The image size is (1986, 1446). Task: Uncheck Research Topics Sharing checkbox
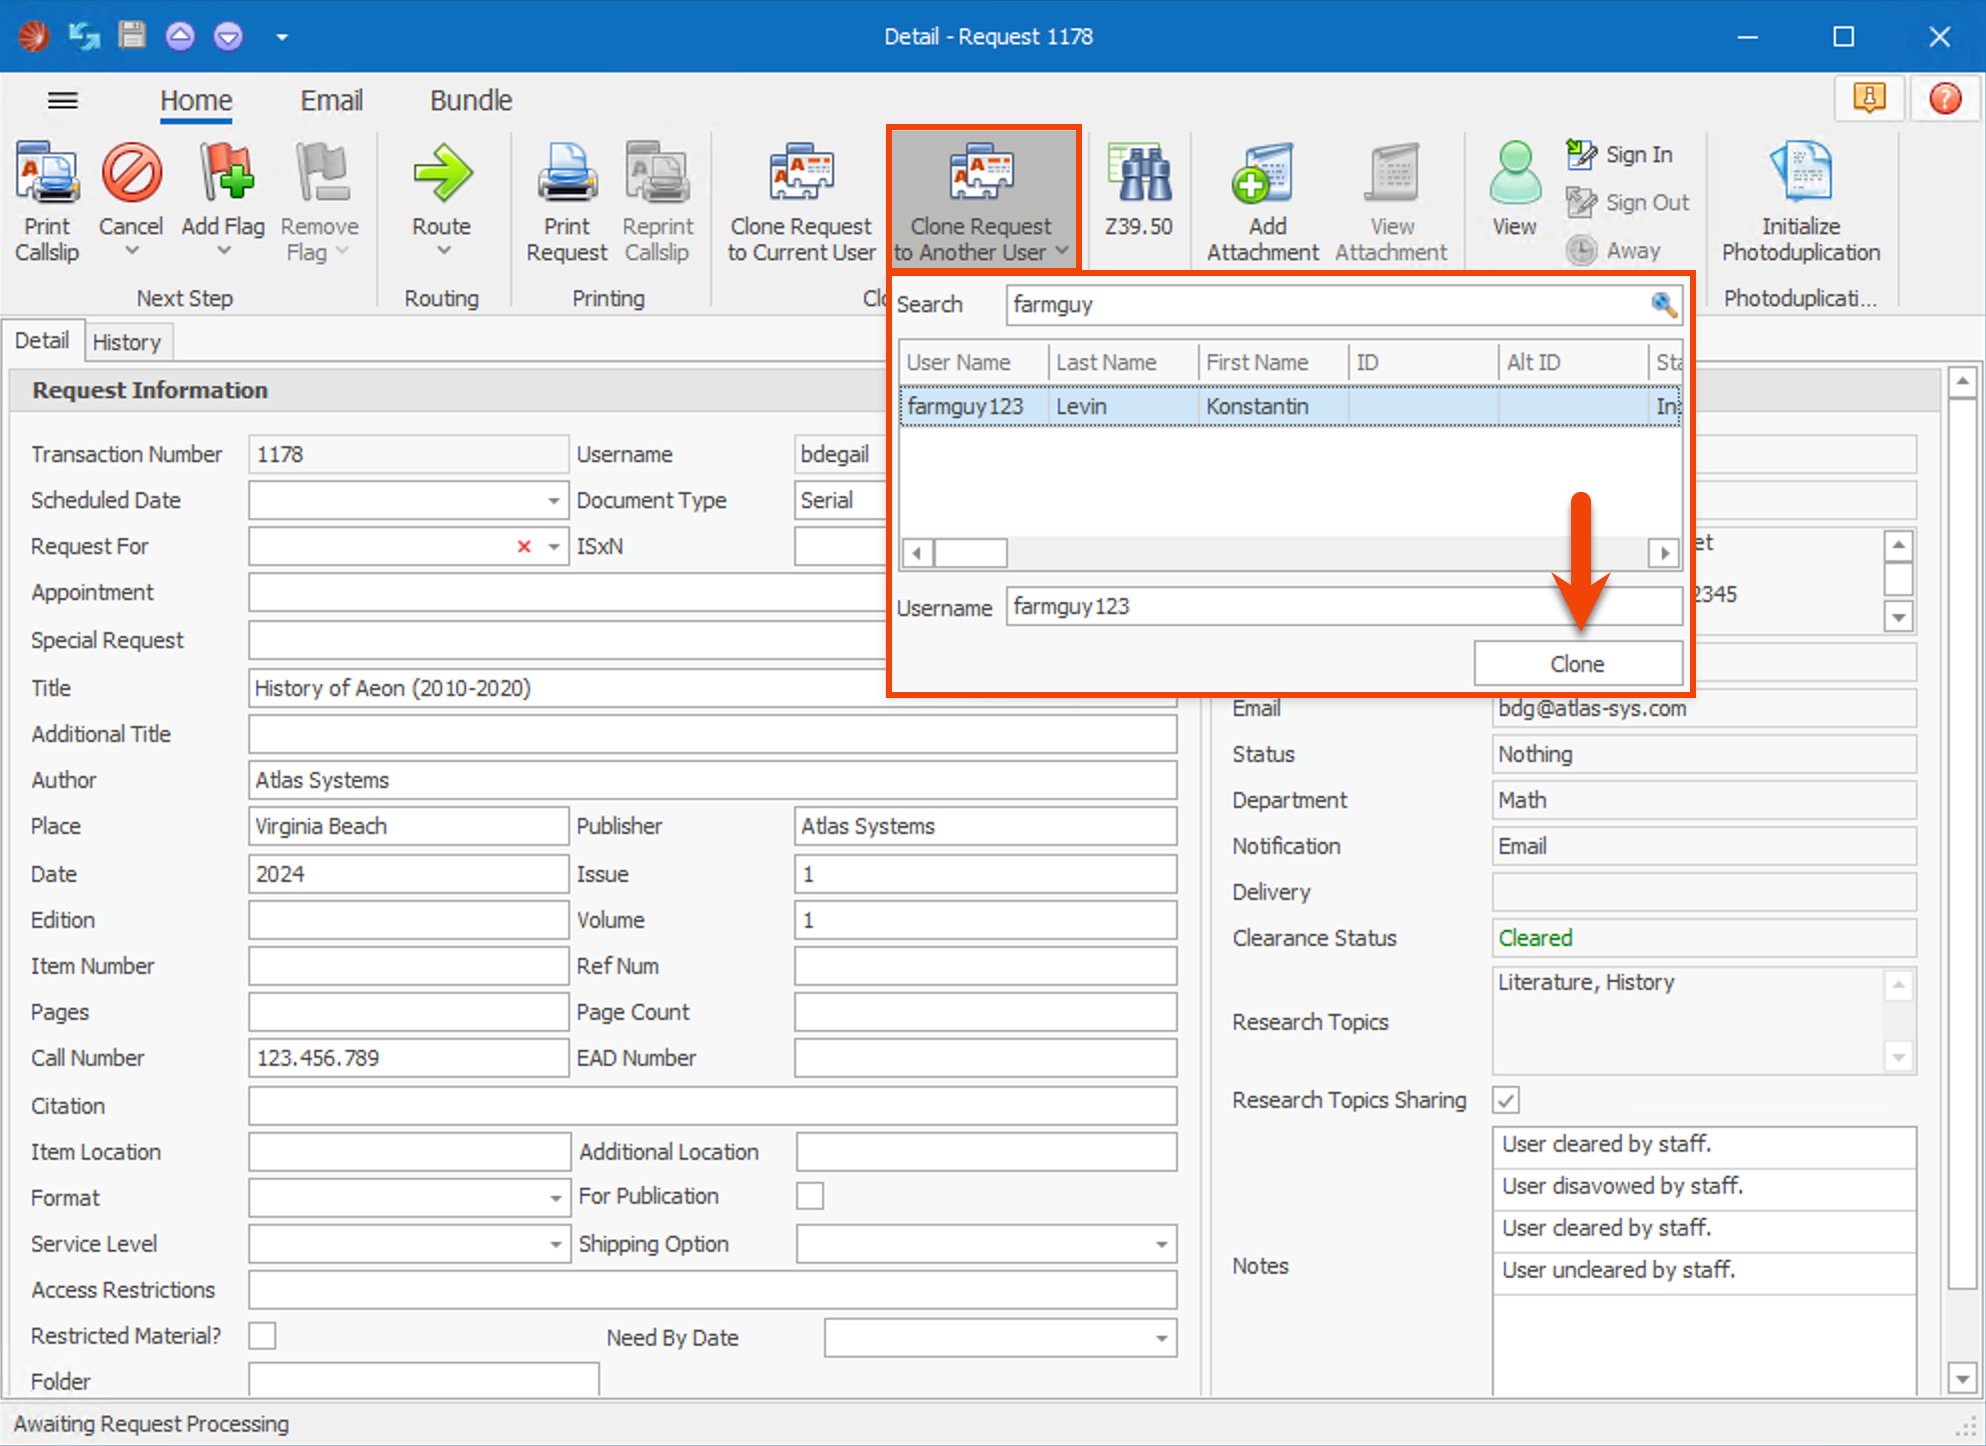1506,1100
